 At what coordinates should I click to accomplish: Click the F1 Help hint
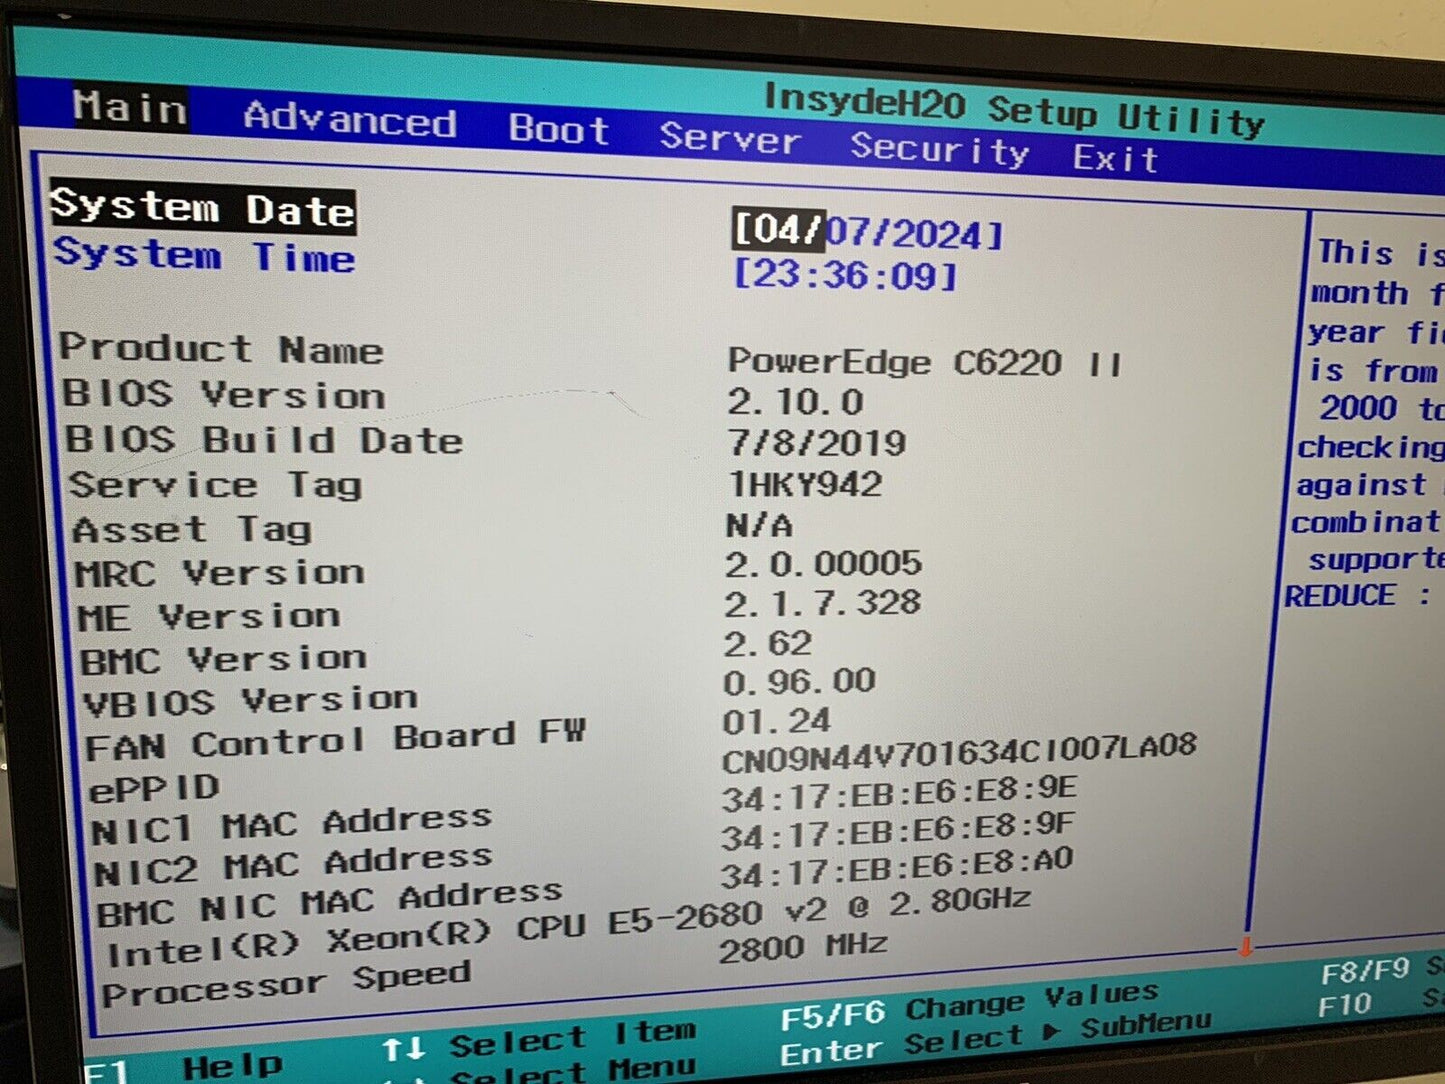click(x=184, y=1068)
